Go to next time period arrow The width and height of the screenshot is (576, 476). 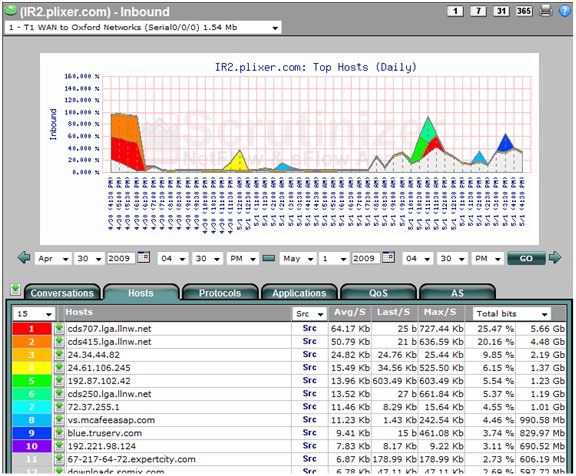point(555,257)
